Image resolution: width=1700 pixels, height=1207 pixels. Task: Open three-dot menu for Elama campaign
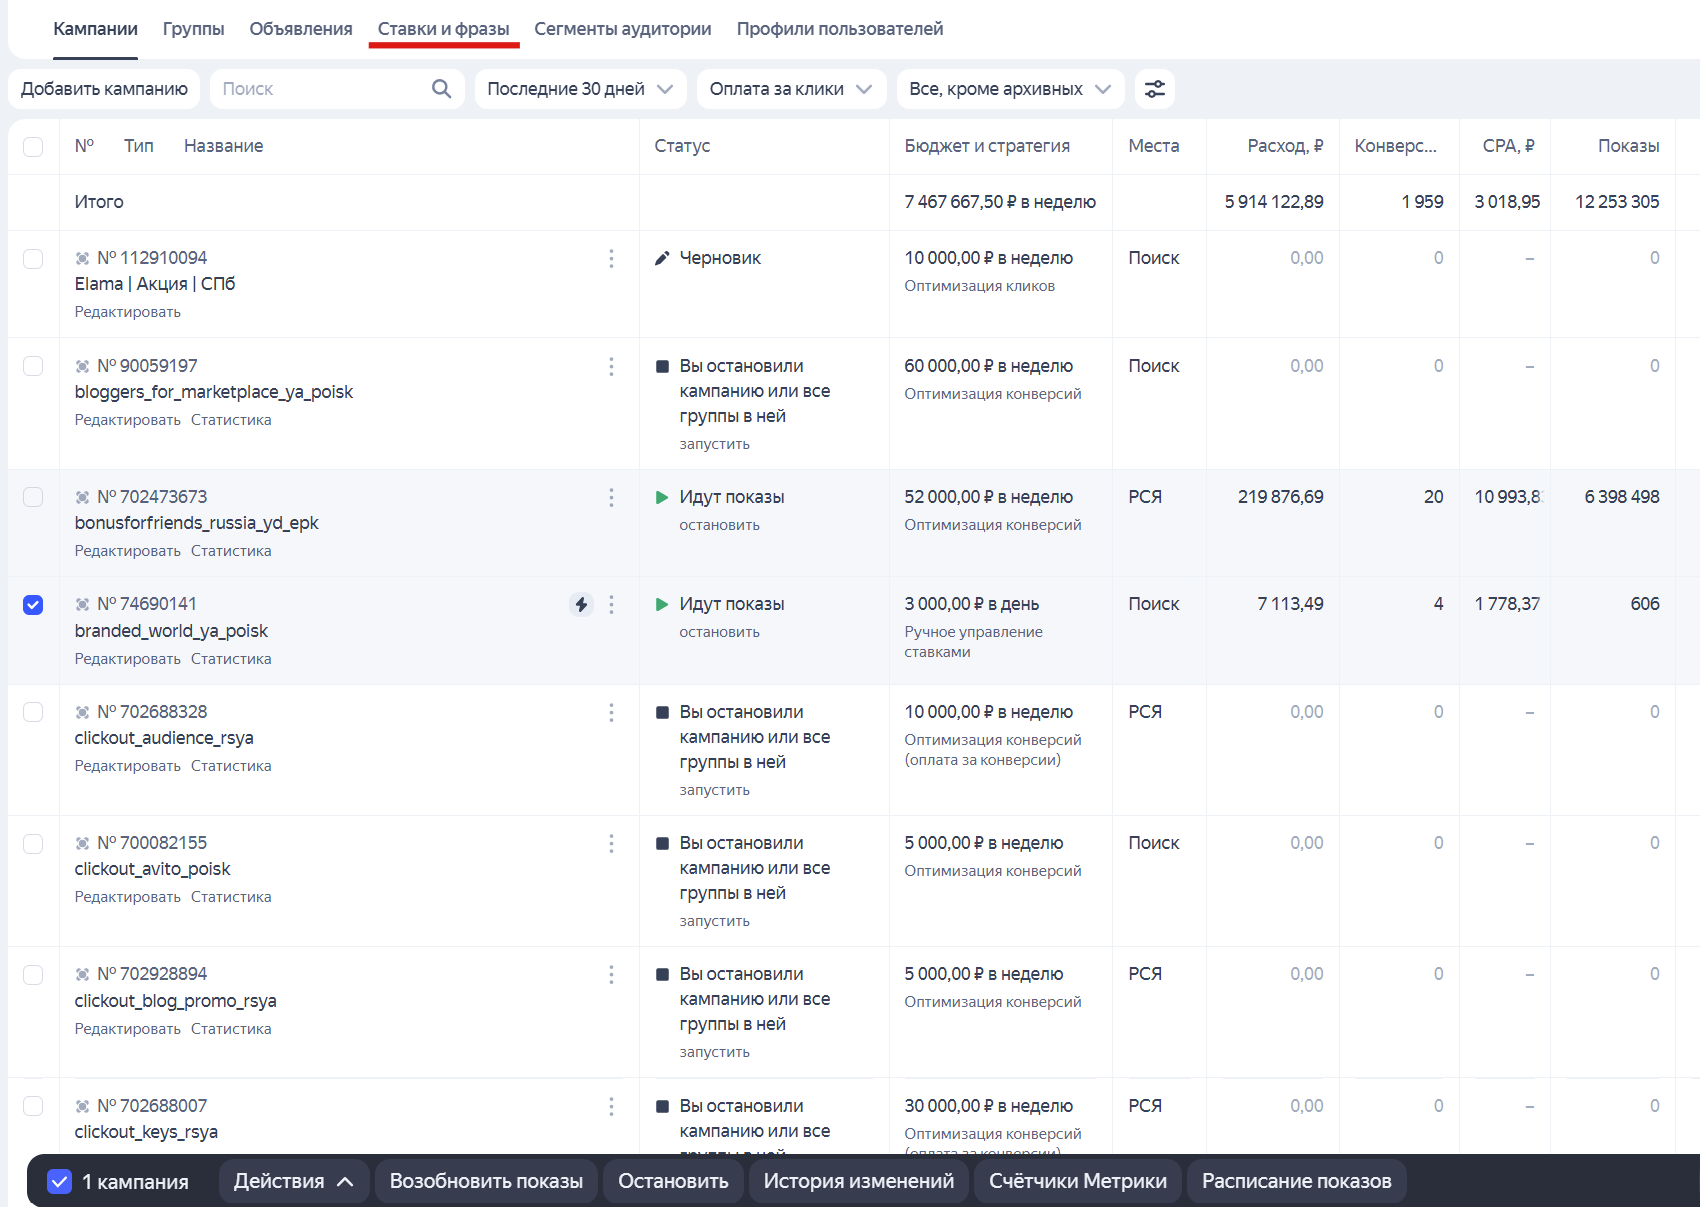point(611,259)
